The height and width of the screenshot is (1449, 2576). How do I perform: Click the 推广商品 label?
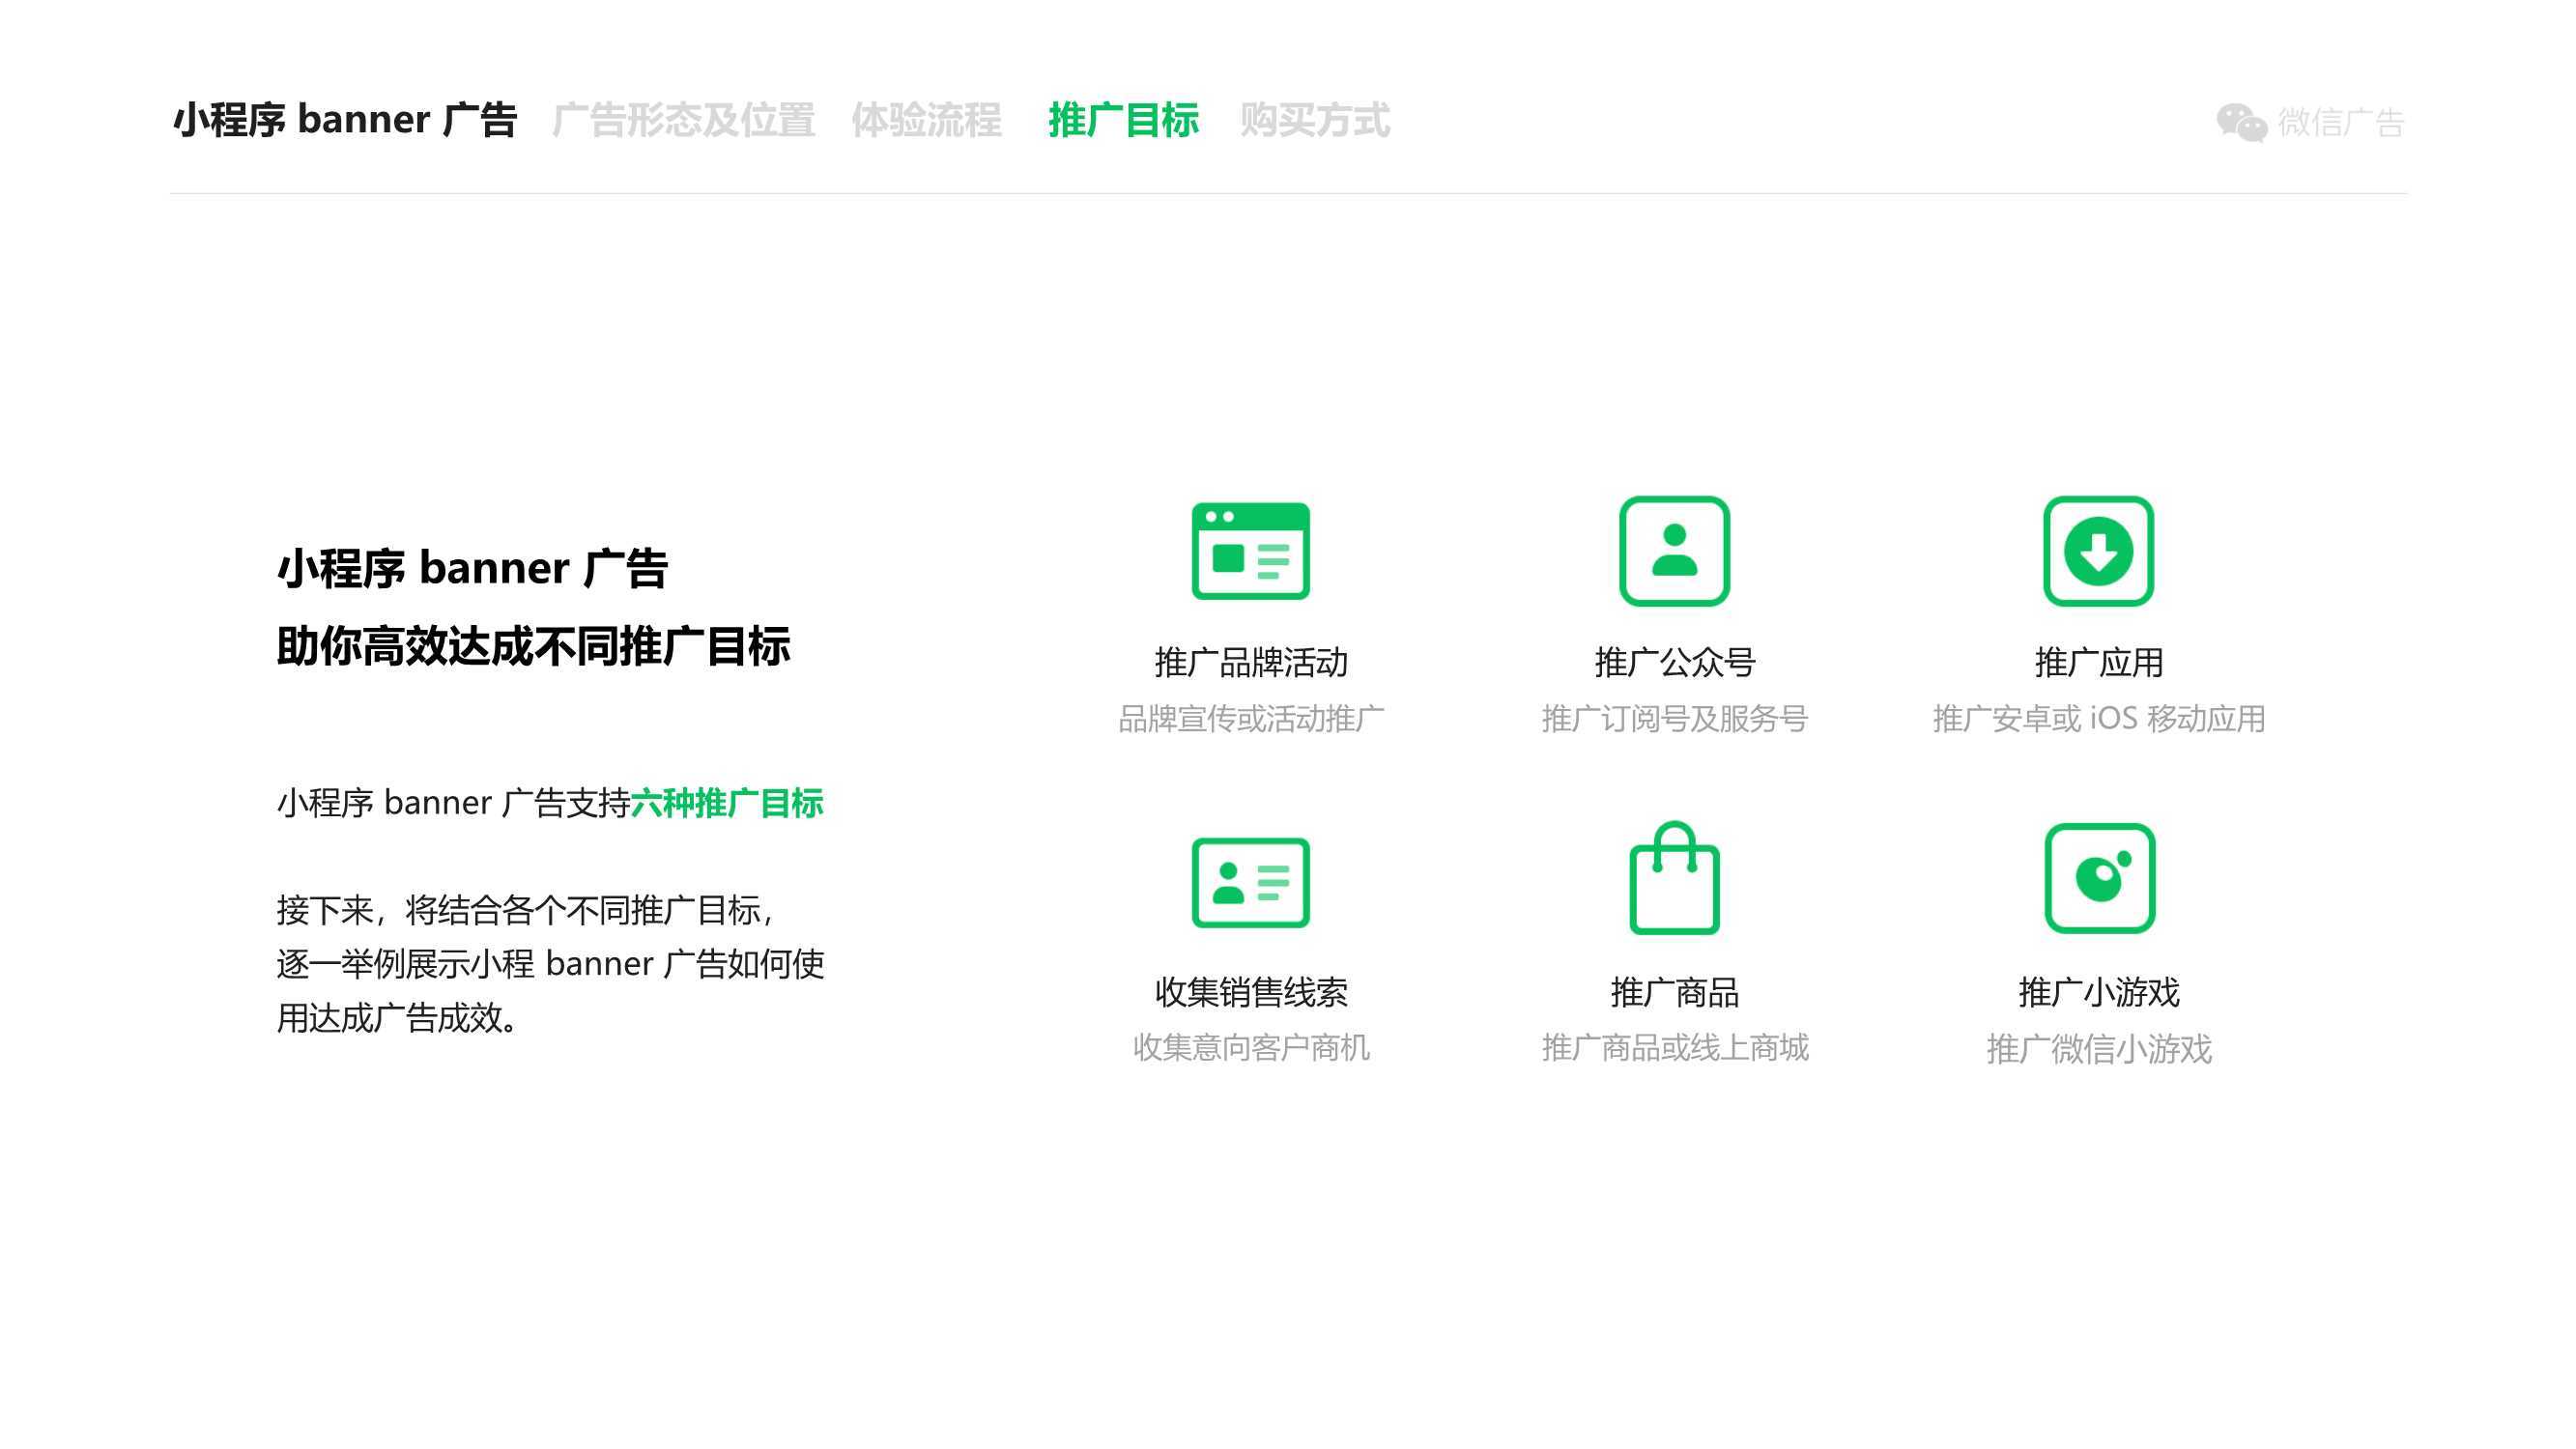point(1675,992)
